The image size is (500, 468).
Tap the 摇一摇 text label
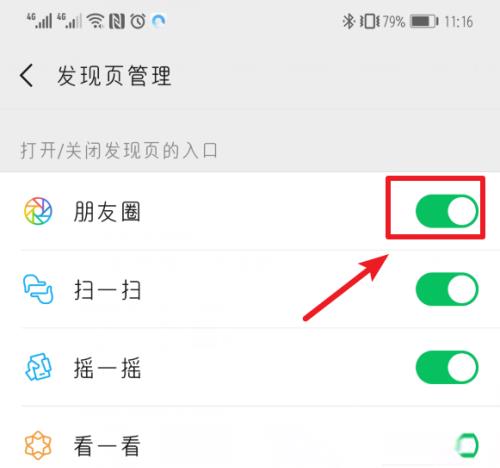pyautogui.click(x=107, y=368)
